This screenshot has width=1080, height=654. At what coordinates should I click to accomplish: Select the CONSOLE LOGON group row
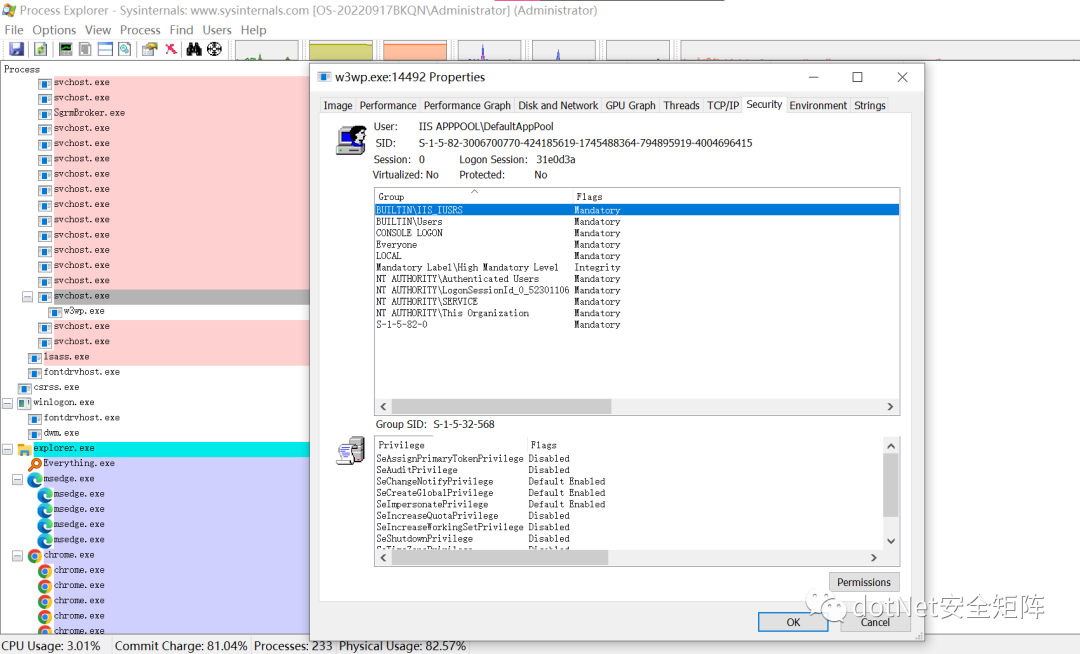point(636,233)
